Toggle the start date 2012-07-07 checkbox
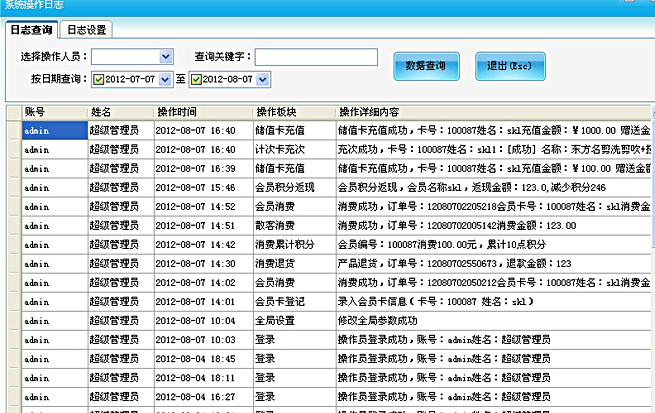 [x=99, y=79]
